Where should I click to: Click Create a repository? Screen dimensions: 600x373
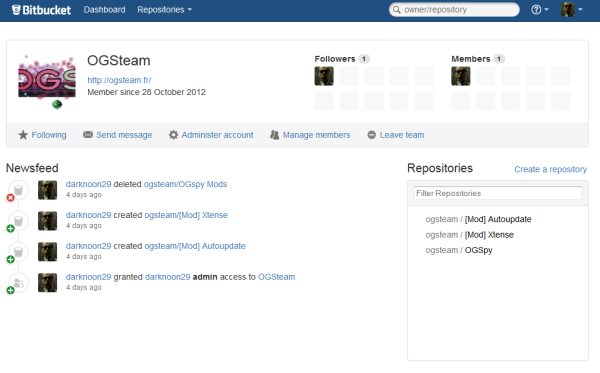tap(550, 169)
